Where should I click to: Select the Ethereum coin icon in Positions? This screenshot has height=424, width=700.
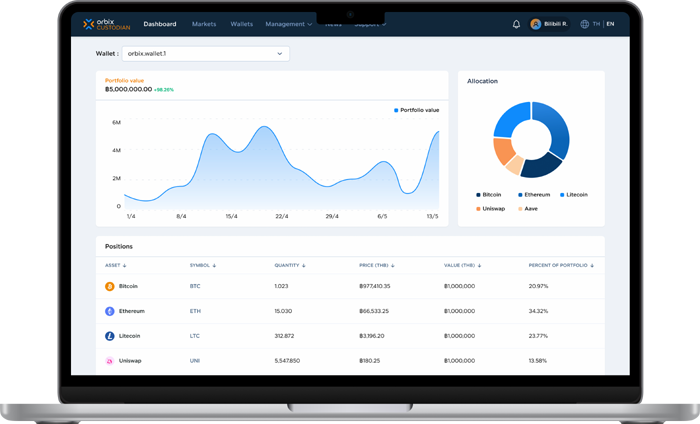[109, 311]
